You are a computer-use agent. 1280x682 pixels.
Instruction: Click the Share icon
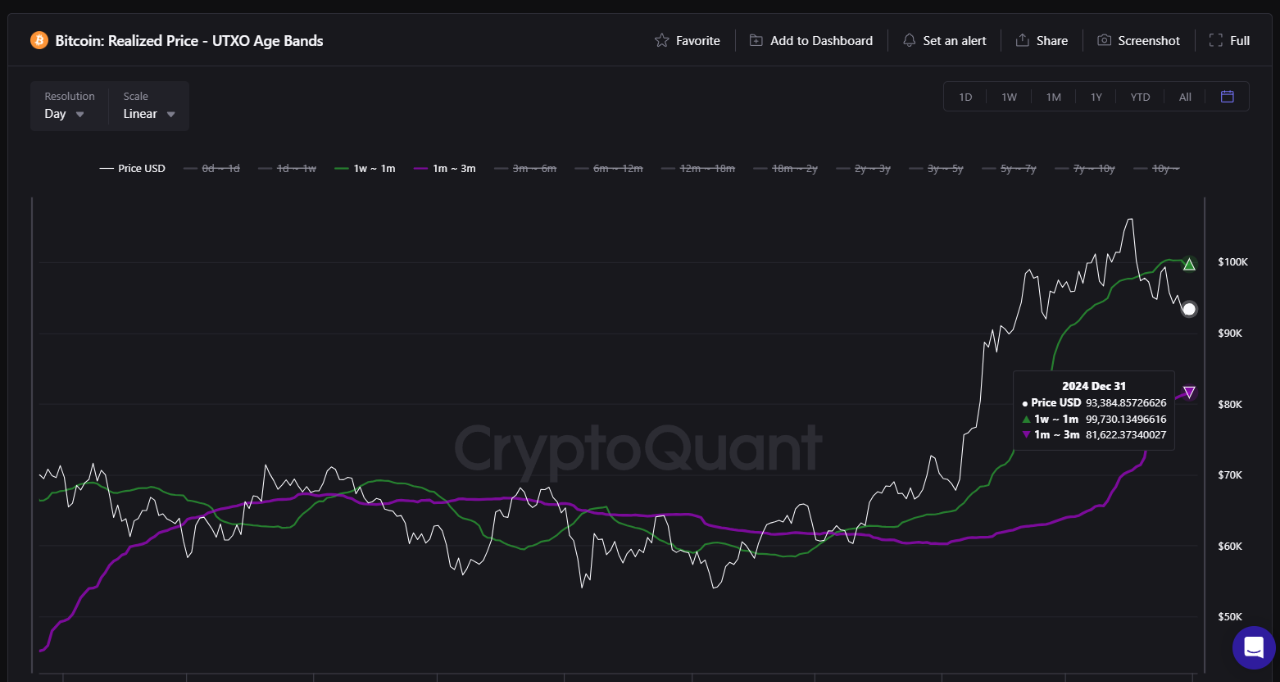(x=1023, y=40)
